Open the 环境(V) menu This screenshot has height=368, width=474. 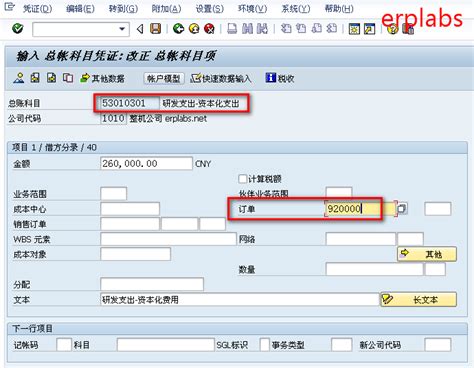point(252,8)
